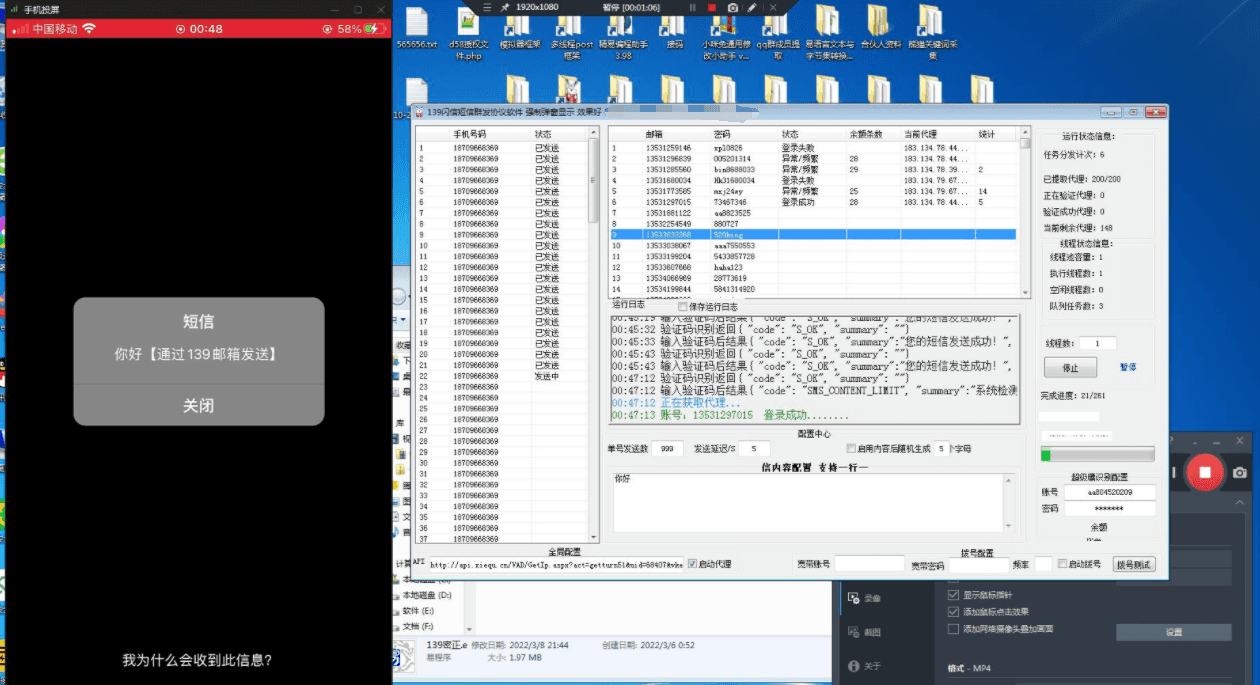The height and width of the screenshot is (685, 1260).
Task: Click the accounts table vertical scrollbar
Action: point(1023,212)
